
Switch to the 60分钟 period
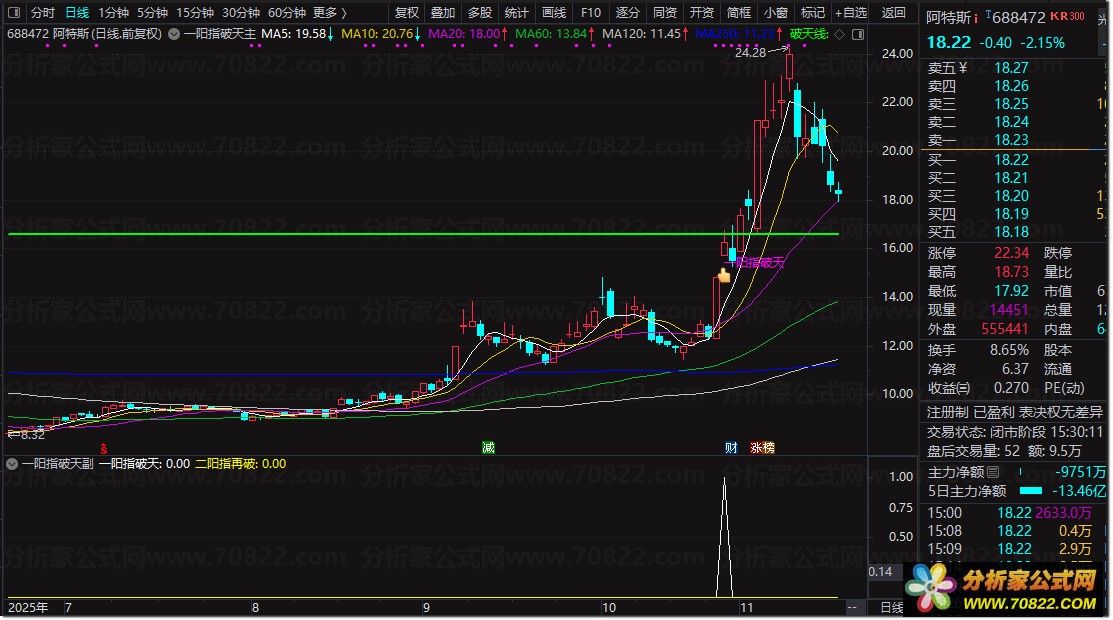tap(287, 12)
